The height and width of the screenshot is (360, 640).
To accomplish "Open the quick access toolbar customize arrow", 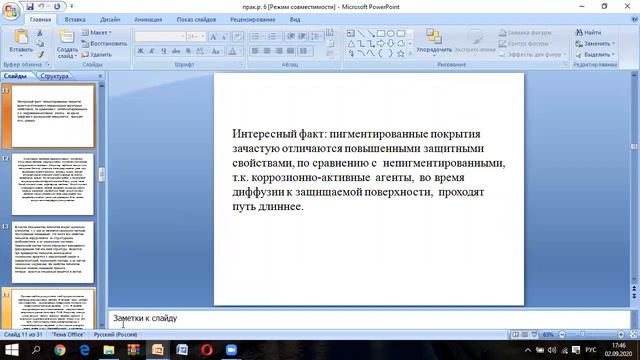I will pyautogui.click(x=71, y=7).
